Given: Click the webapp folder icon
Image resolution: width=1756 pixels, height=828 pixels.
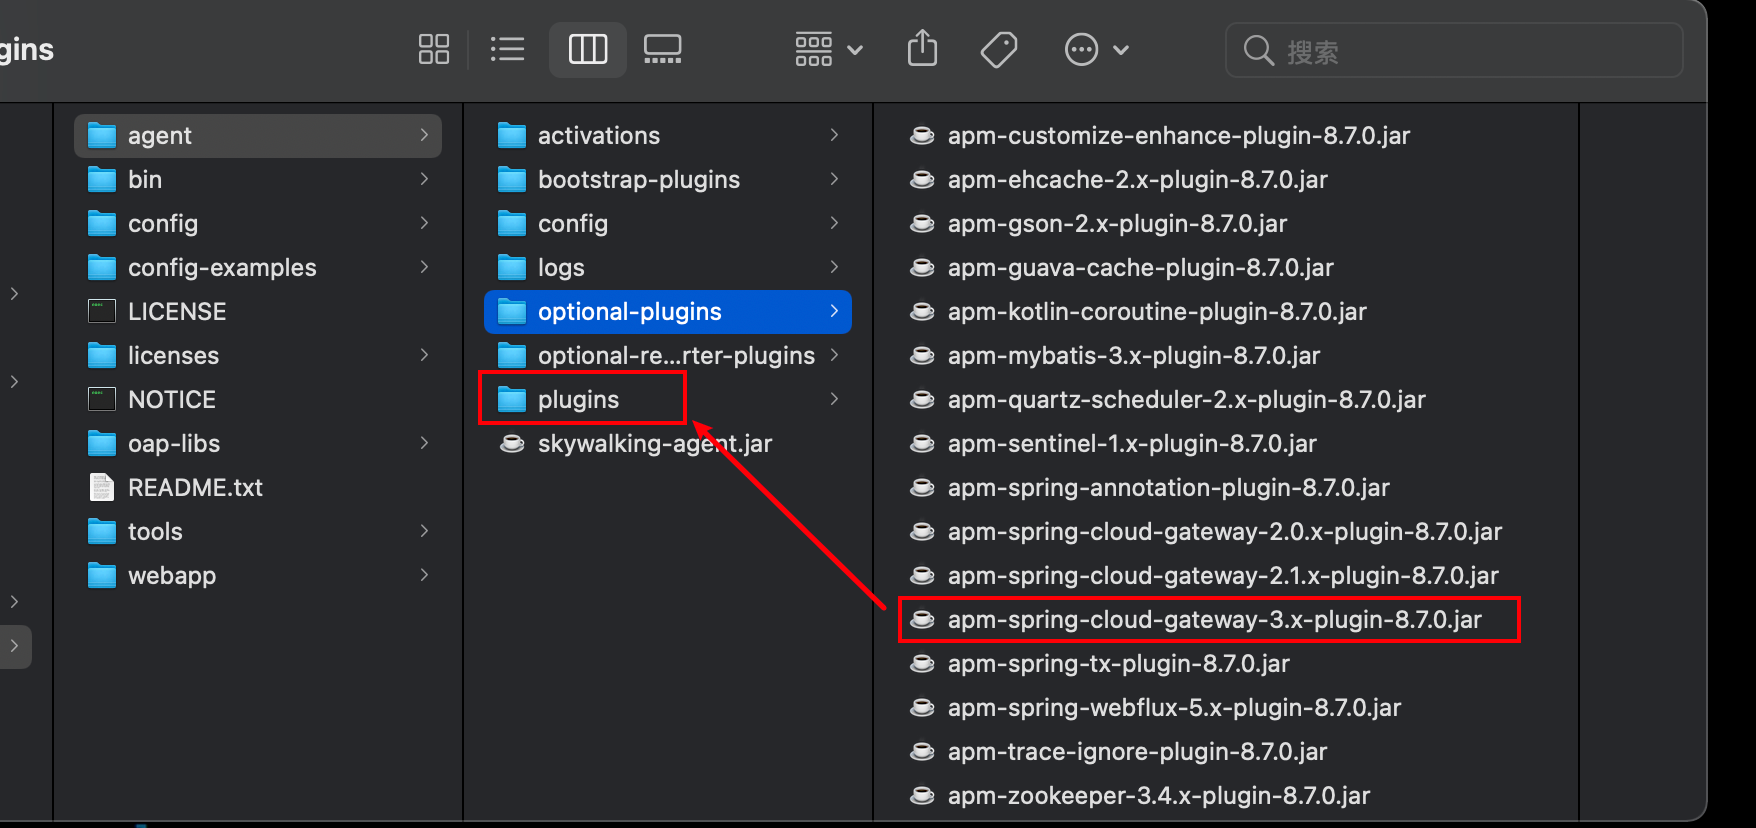Looking at the screenshot, I should tap(102, 575).
